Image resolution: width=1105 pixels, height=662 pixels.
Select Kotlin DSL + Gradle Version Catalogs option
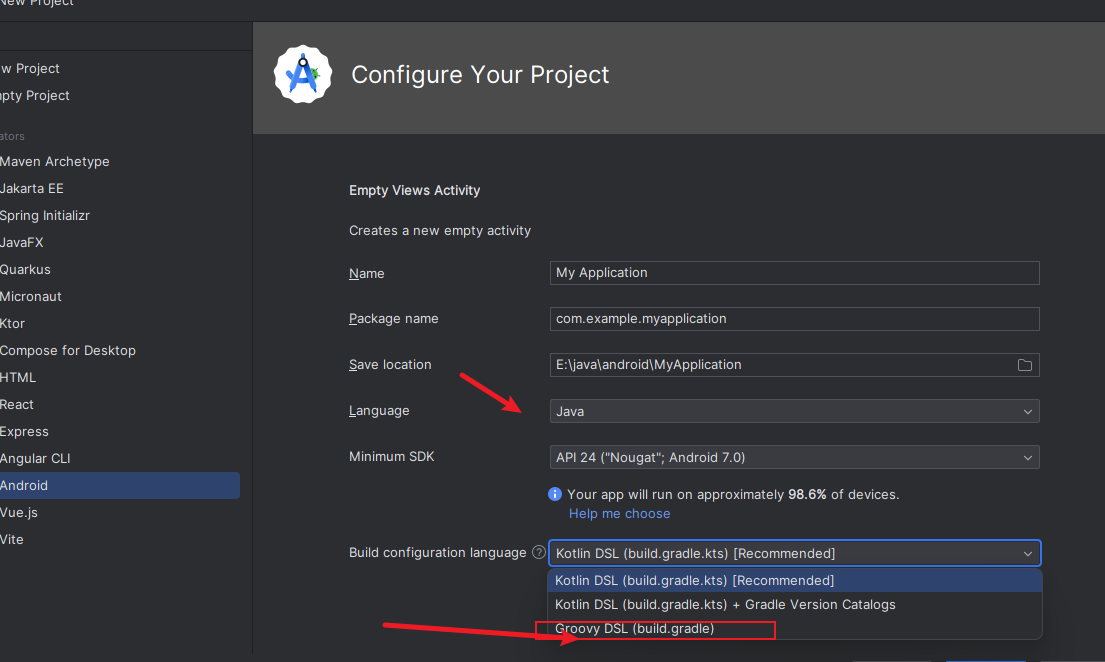point(795,604)
